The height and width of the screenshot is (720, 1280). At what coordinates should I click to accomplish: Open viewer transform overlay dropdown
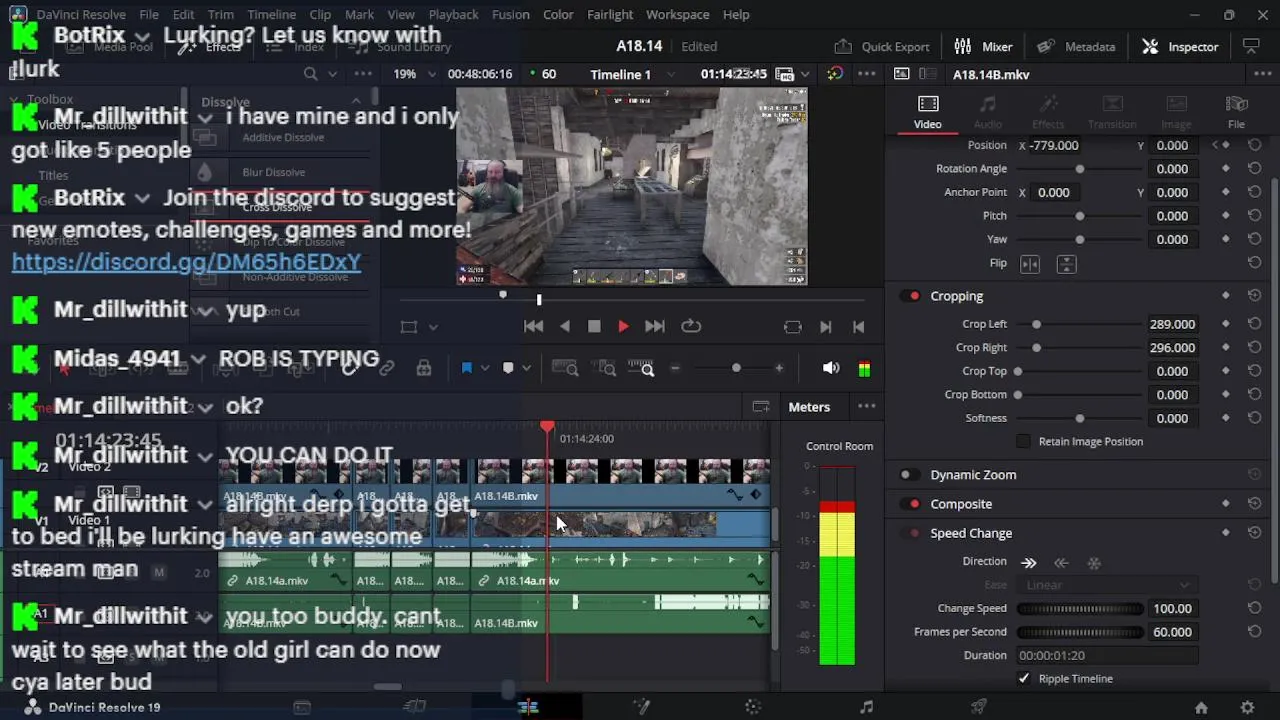point(433,327)
